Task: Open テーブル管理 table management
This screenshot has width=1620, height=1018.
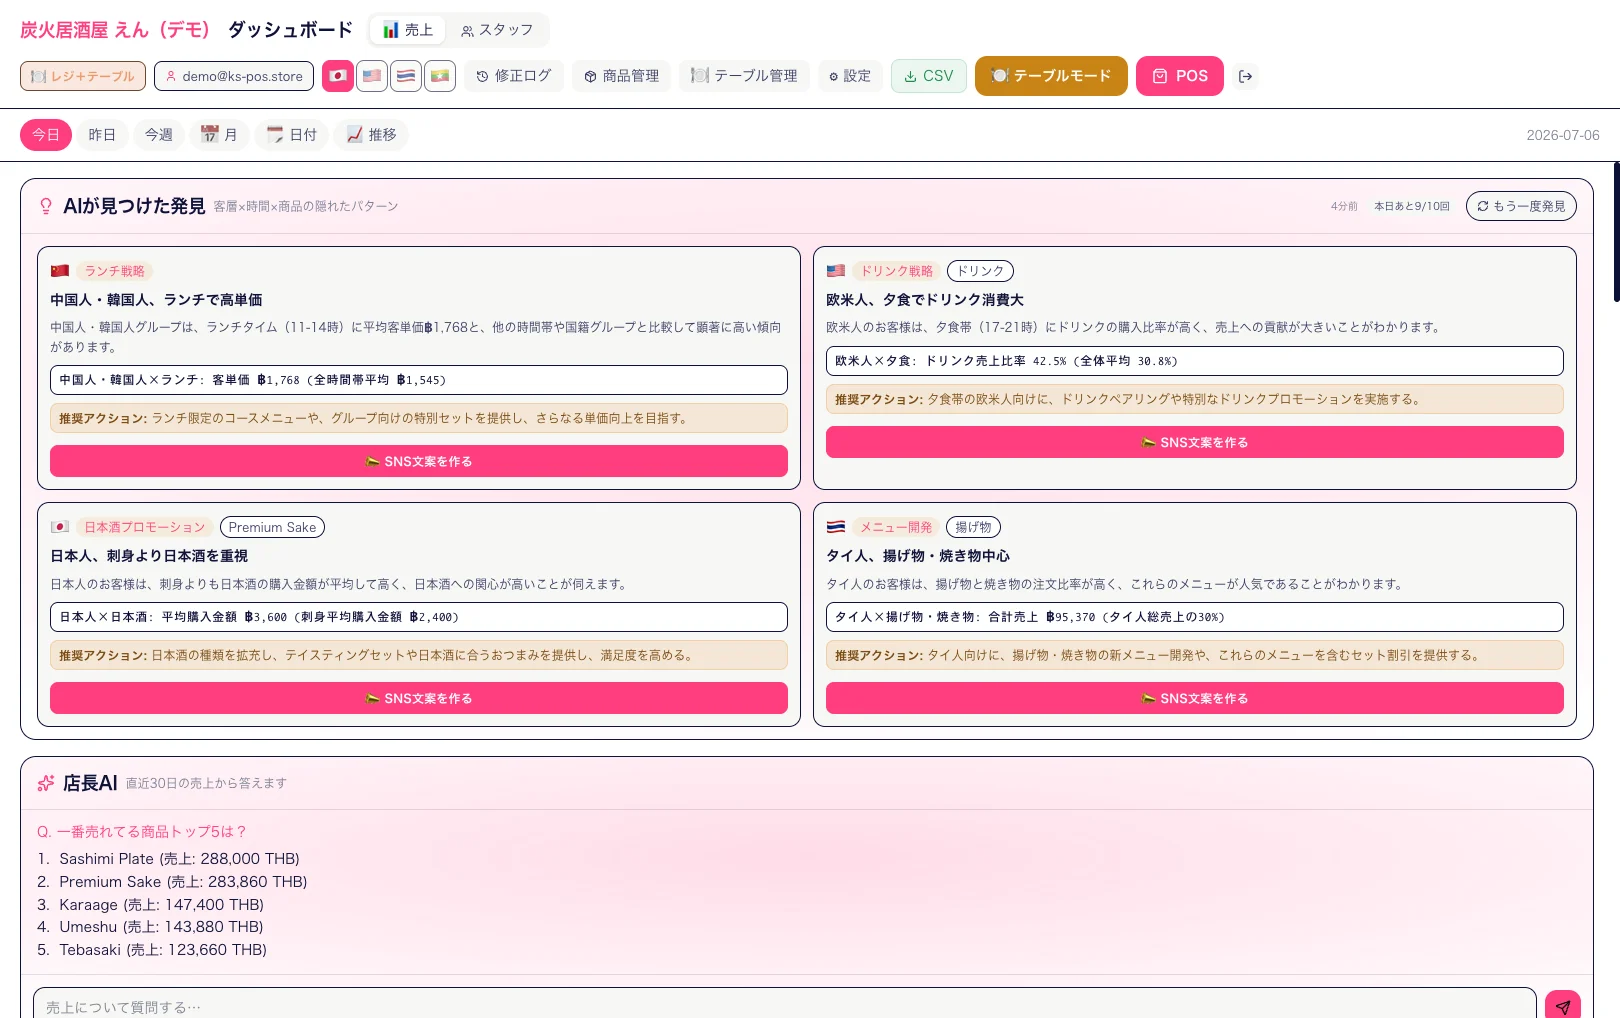Action: [x=744, y=76]
